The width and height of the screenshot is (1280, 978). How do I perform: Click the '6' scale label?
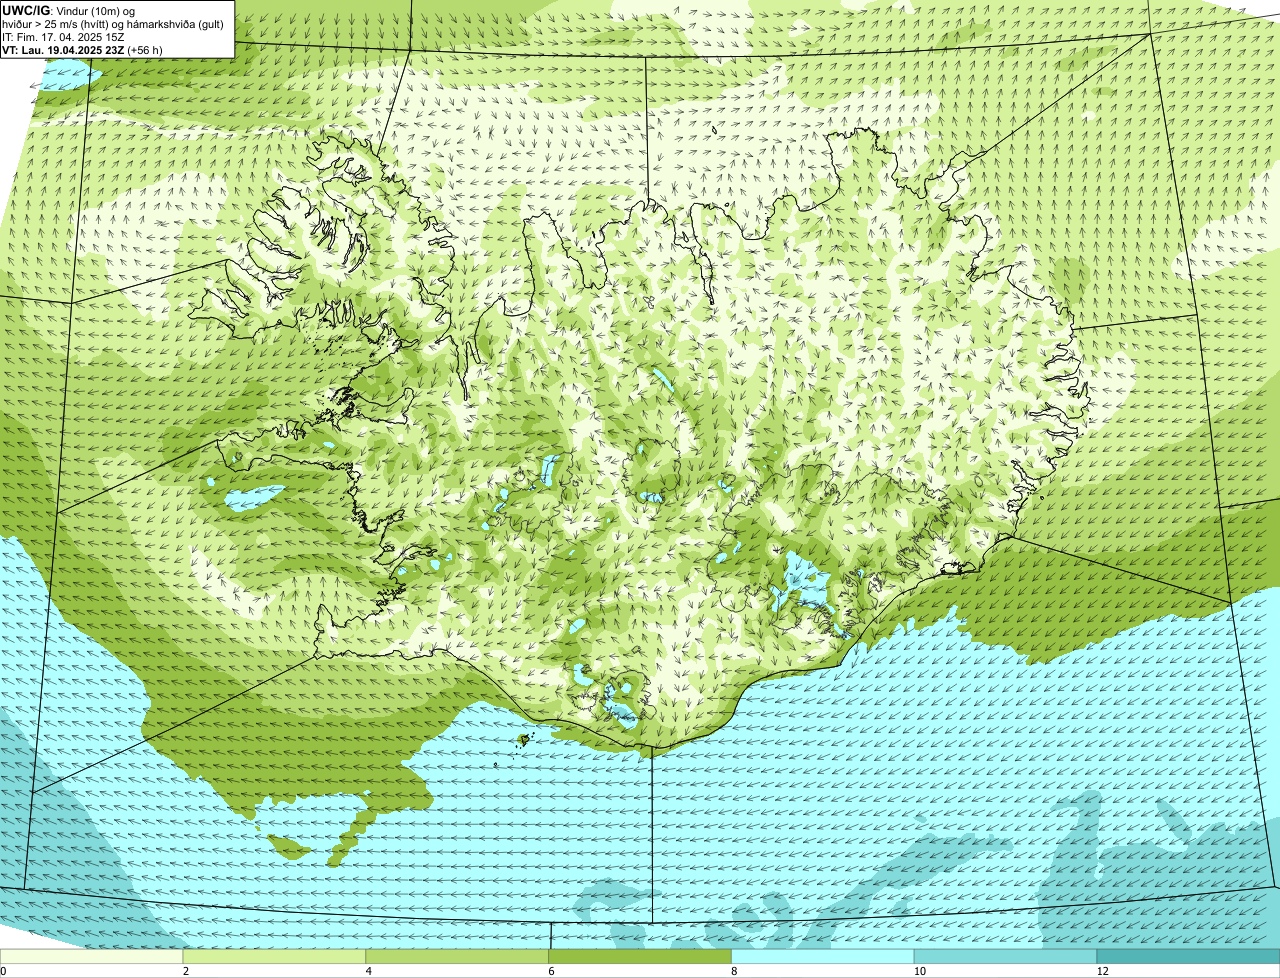552,971
